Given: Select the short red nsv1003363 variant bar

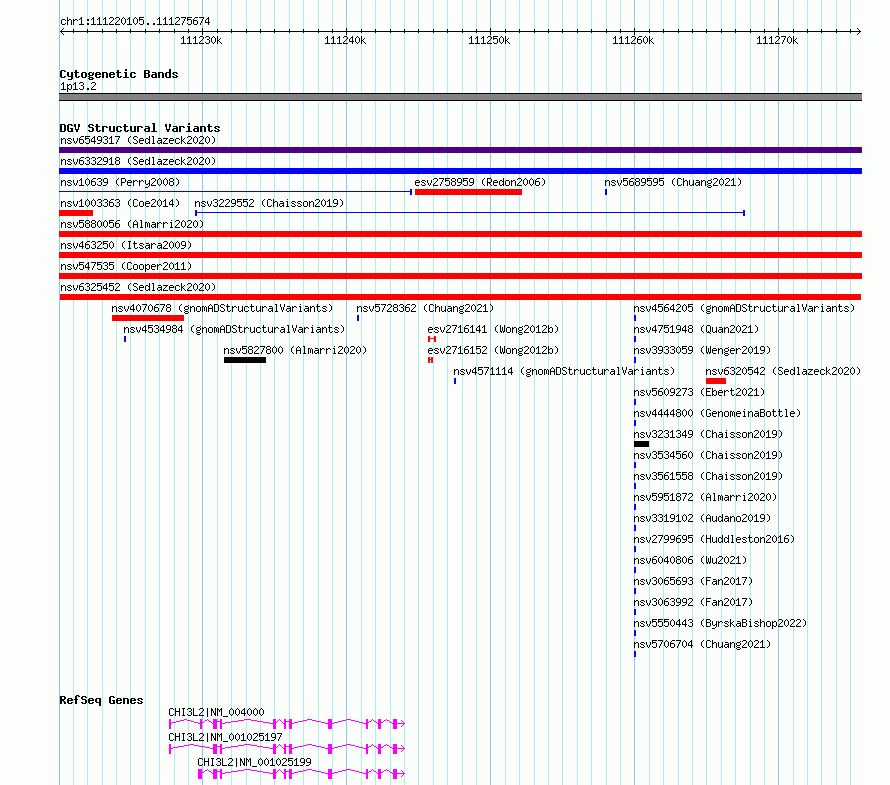Looking at the screenshot, I should click(76, 213).
